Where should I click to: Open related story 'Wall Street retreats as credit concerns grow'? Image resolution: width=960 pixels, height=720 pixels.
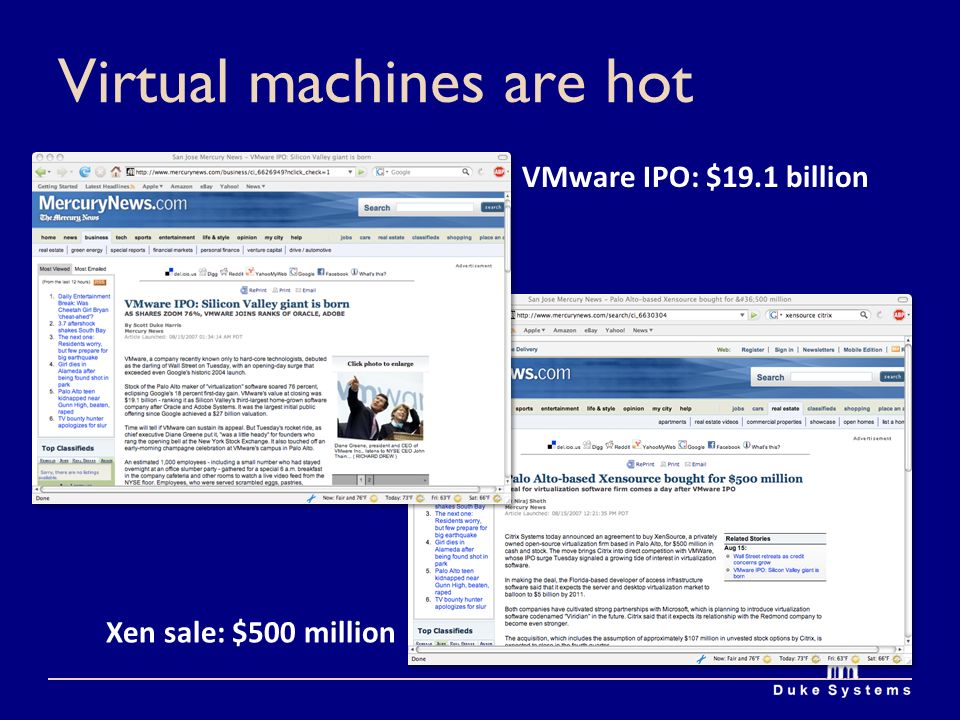tap(768, 559)
